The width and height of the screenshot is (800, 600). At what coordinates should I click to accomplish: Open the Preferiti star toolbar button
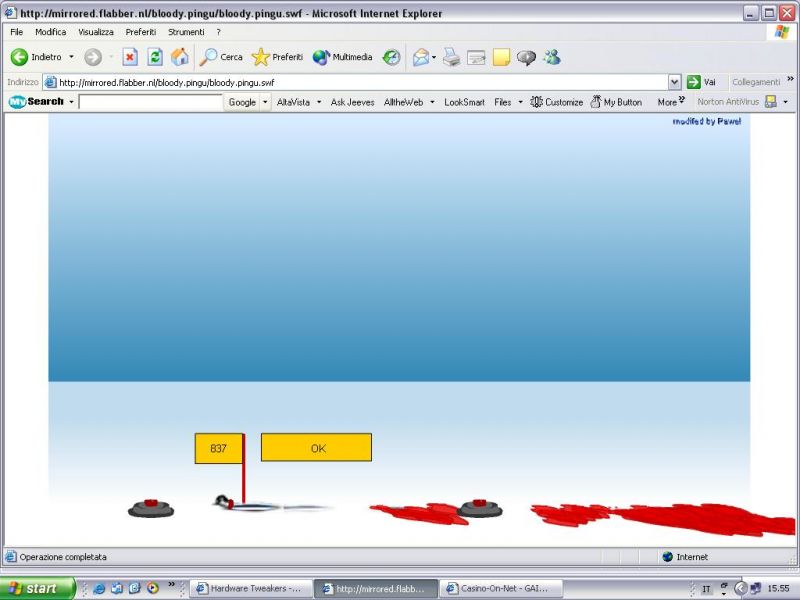point(277,57)
